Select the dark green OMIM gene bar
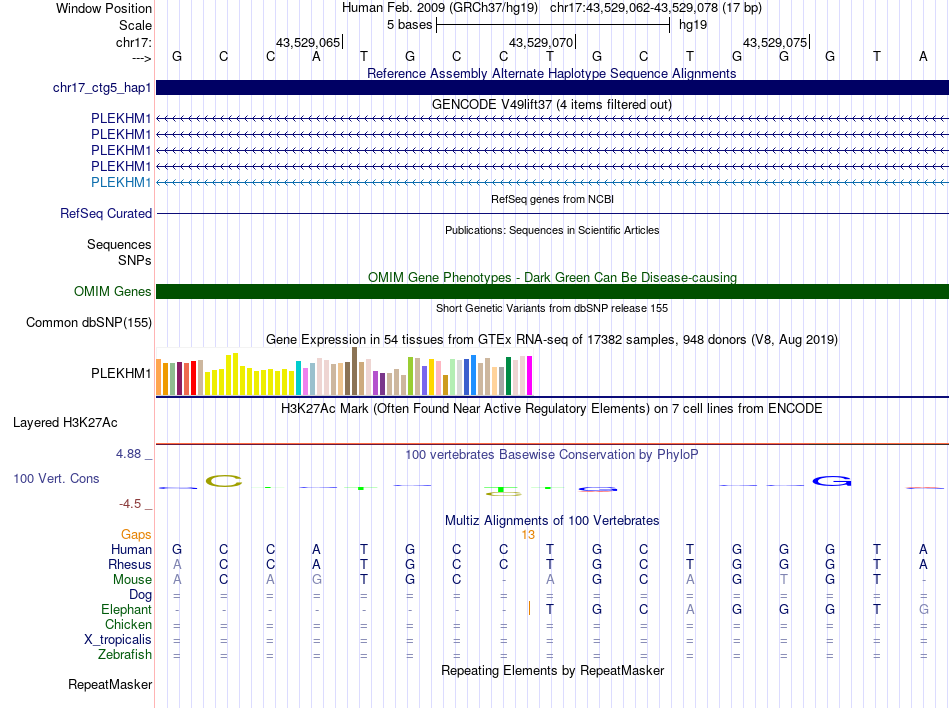950x708 pixels. click(x=552, y=292)
